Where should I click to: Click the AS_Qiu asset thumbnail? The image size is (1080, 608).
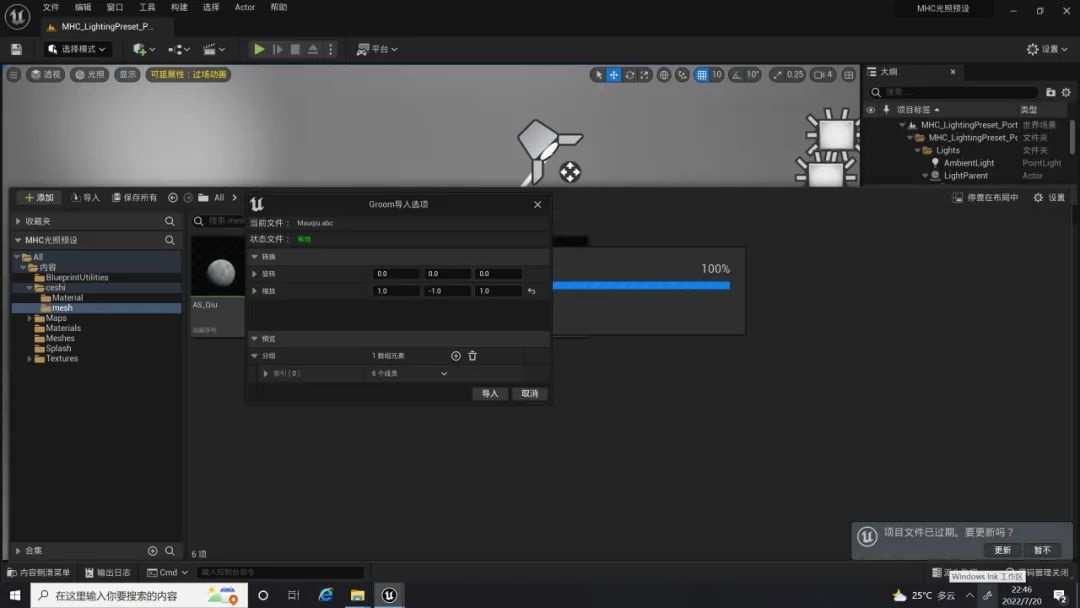point(217,267)
